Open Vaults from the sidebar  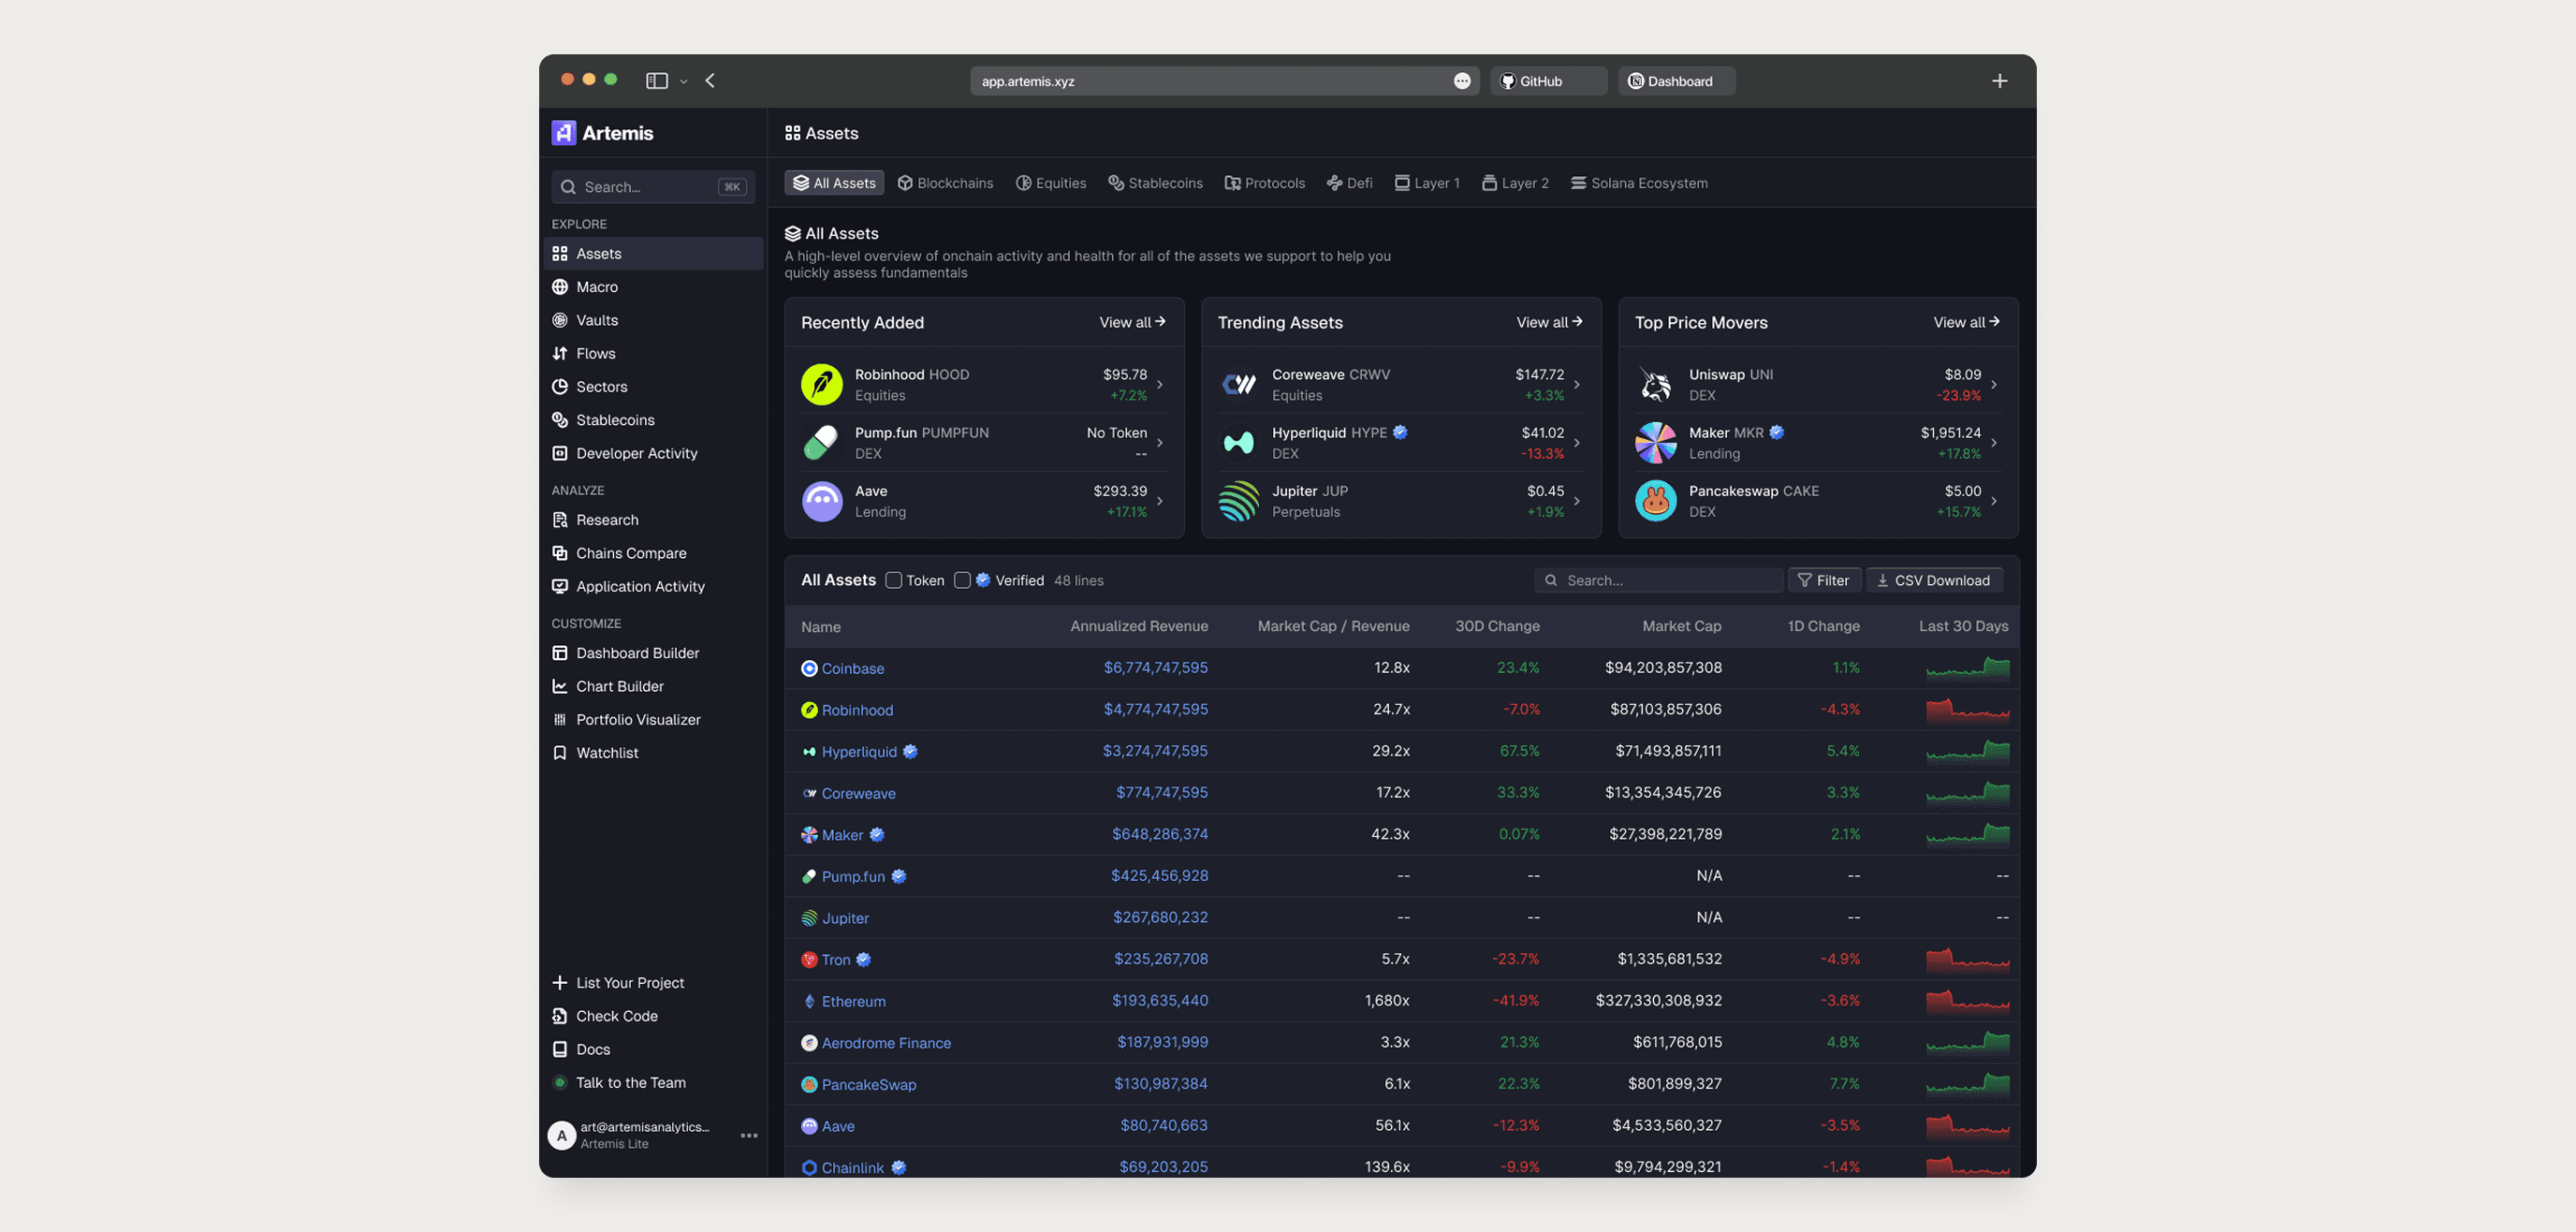(x=596, y=320)
